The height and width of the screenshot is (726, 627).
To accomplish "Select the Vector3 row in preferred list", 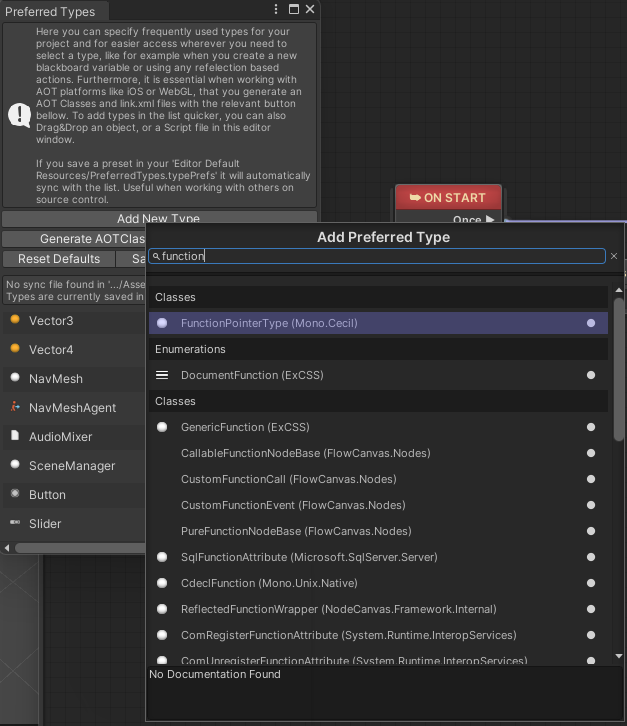I will [74, 321].
